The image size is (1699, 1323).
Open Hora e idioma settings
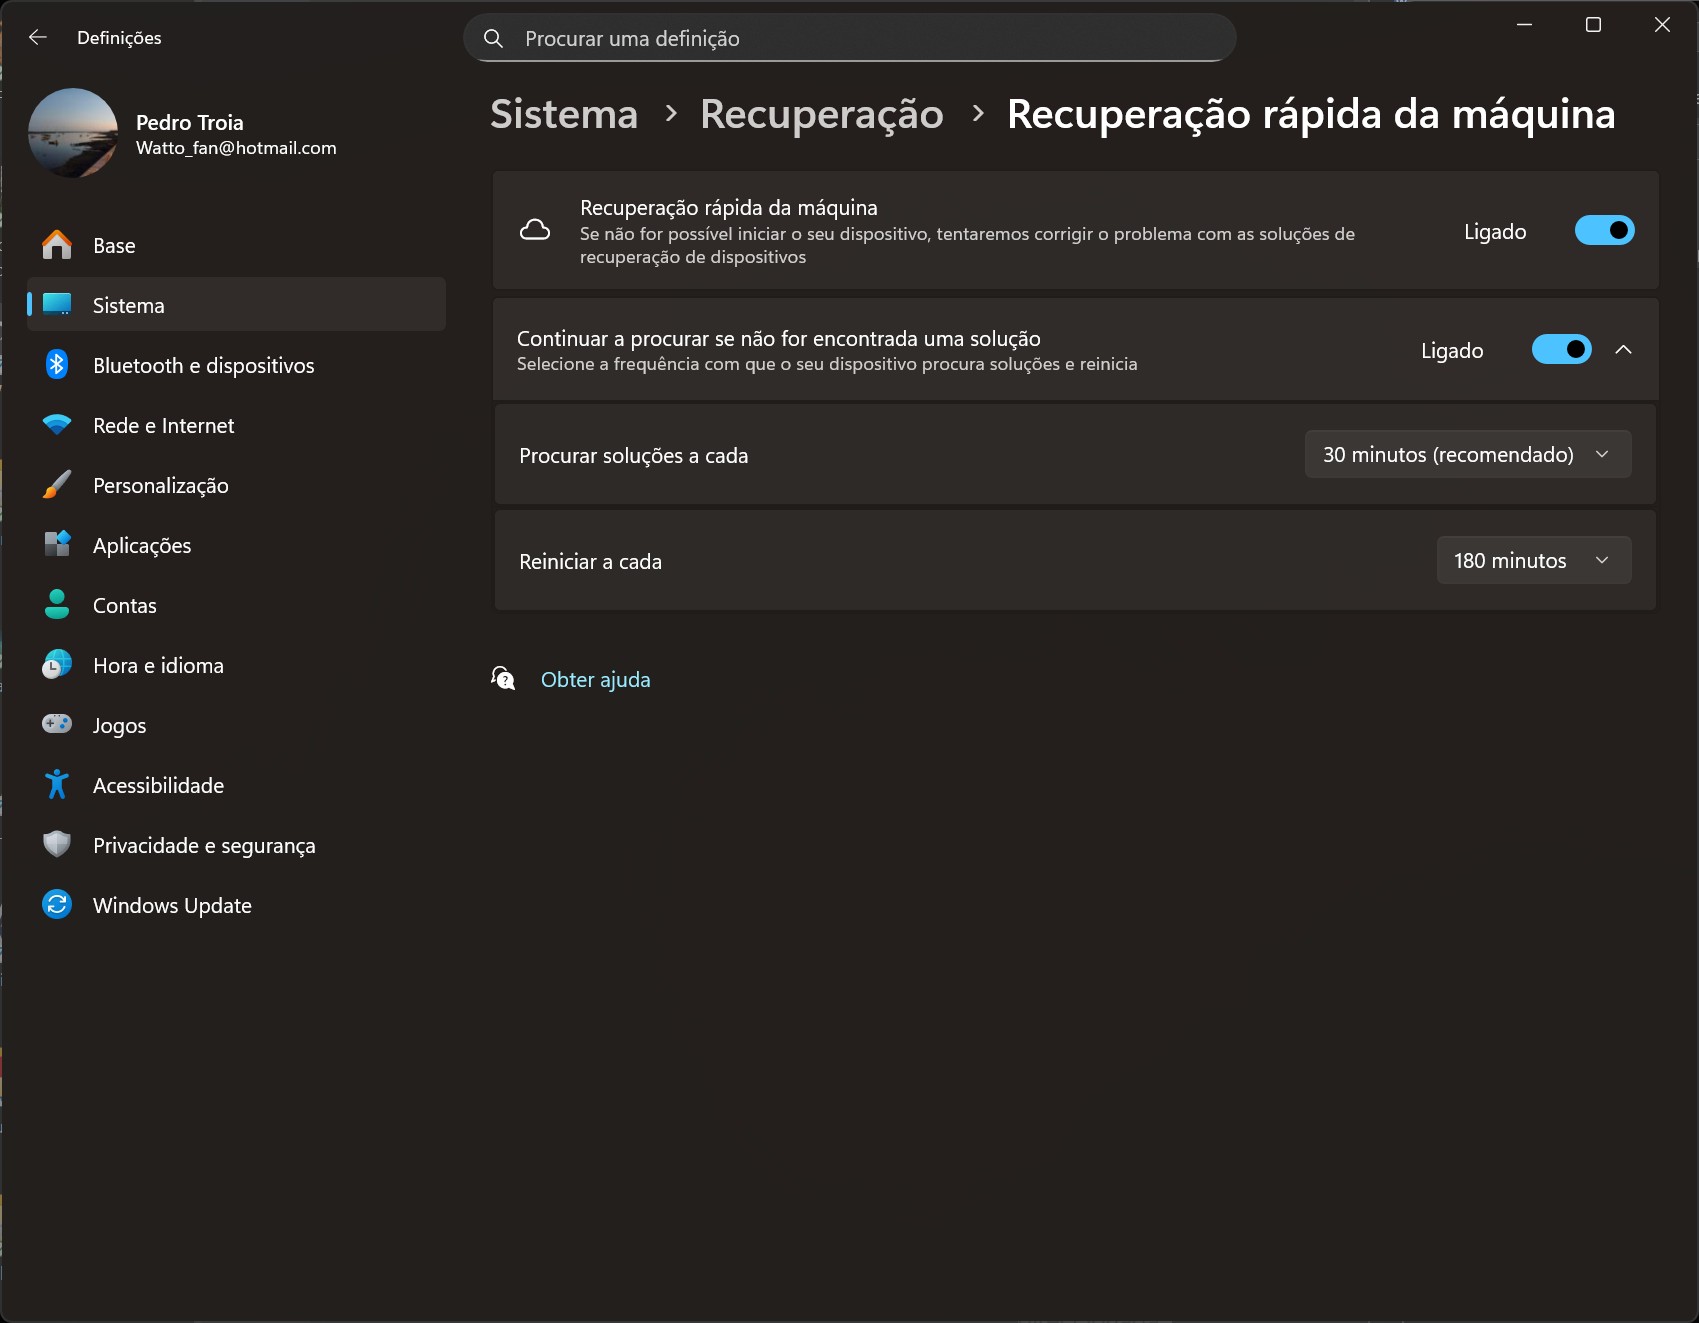[158, 665]
